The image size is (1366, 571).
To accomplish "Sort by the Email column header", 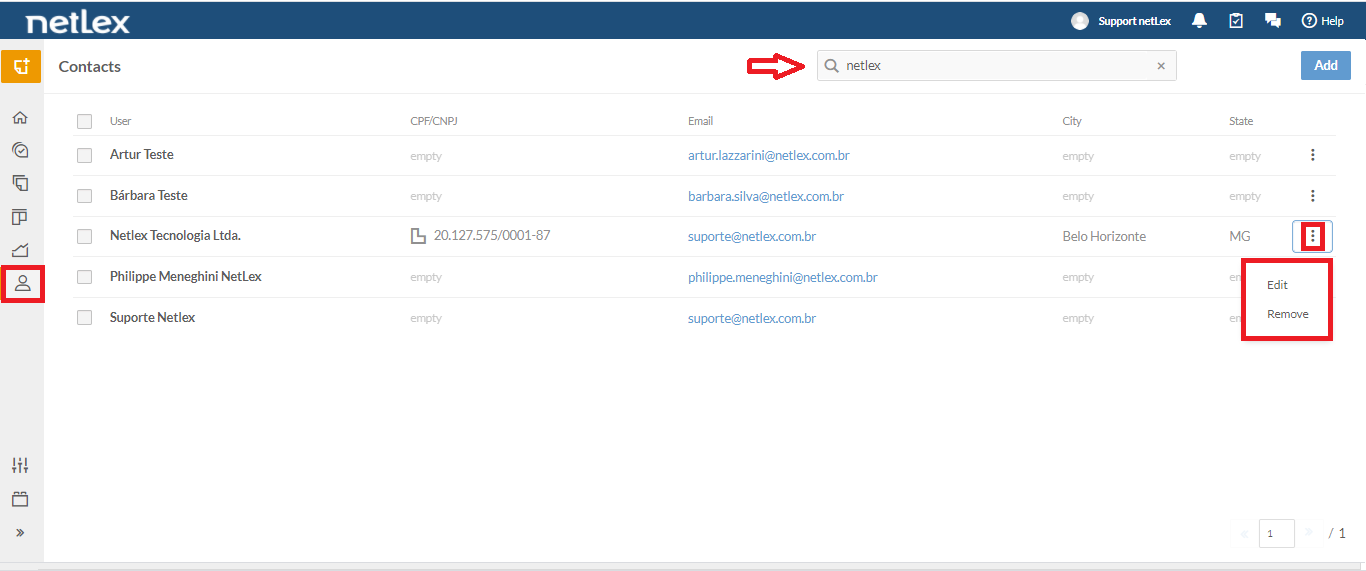I will click(x=701, y=121).
